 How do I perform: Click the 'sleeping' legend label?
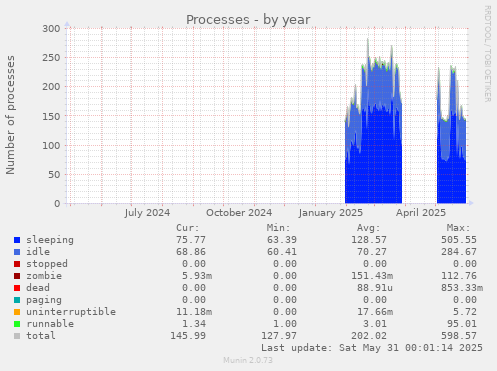50,240
